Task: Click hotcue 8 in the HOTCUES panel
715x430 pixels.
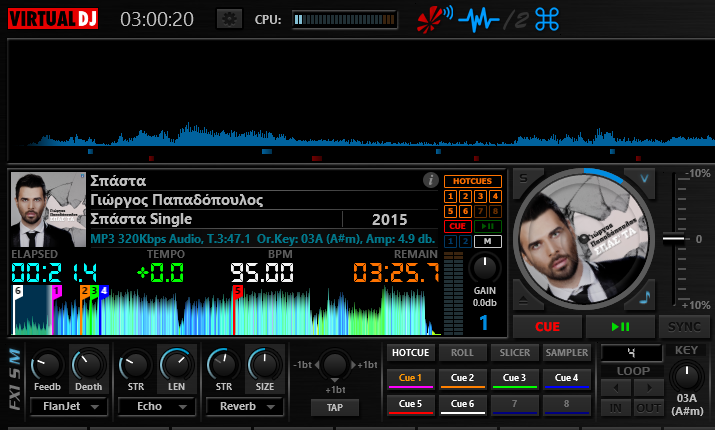Action: 495,211
